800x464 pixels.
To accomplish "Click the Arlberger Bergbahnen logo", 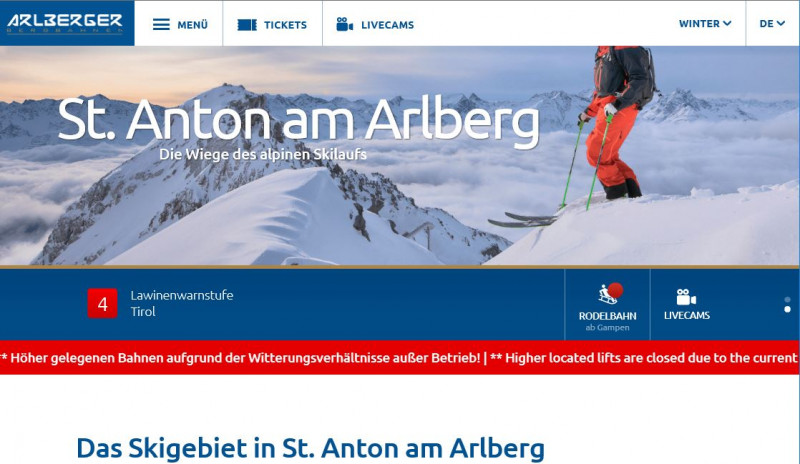I will coord(65,23).
